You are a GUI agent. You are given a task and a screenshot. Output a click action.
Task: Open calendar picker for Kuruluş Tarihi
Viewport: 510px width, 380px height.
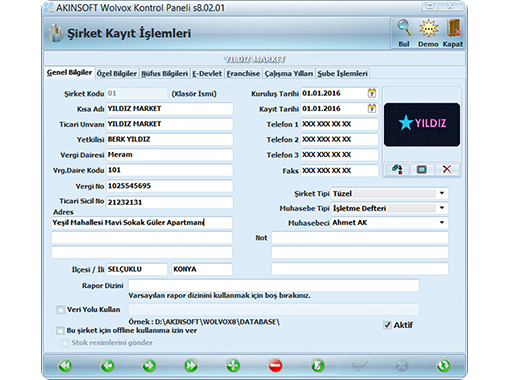[x=372, y=93]
